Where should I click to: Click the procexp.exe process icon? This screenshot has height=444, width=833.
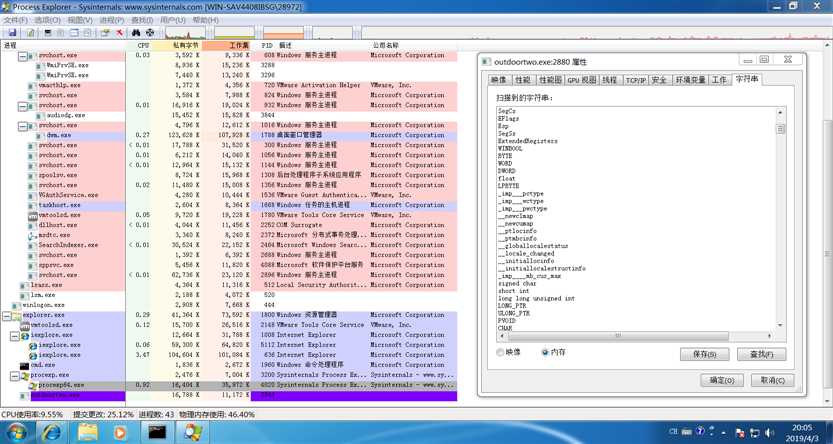pos(25,375)
